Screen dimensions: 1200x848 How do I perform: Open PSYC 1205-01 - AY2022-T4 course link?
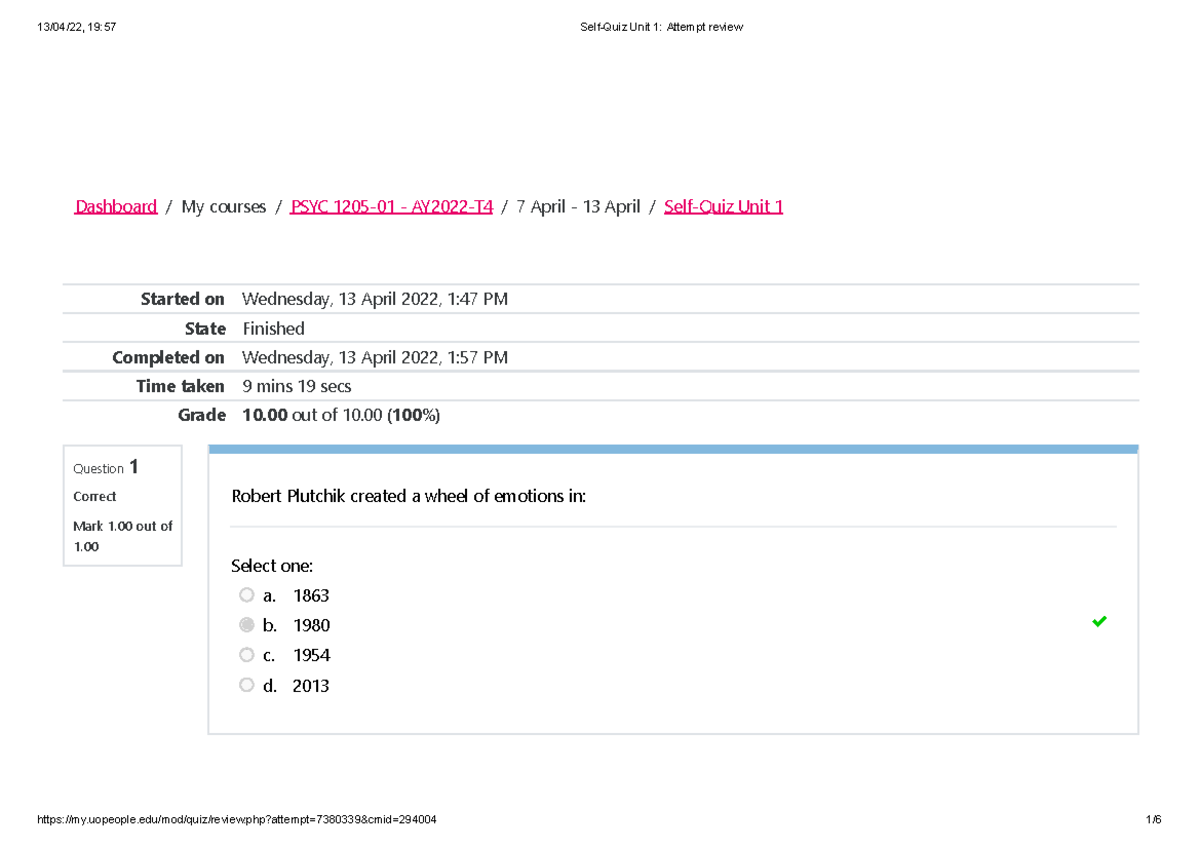pos(391,207)
